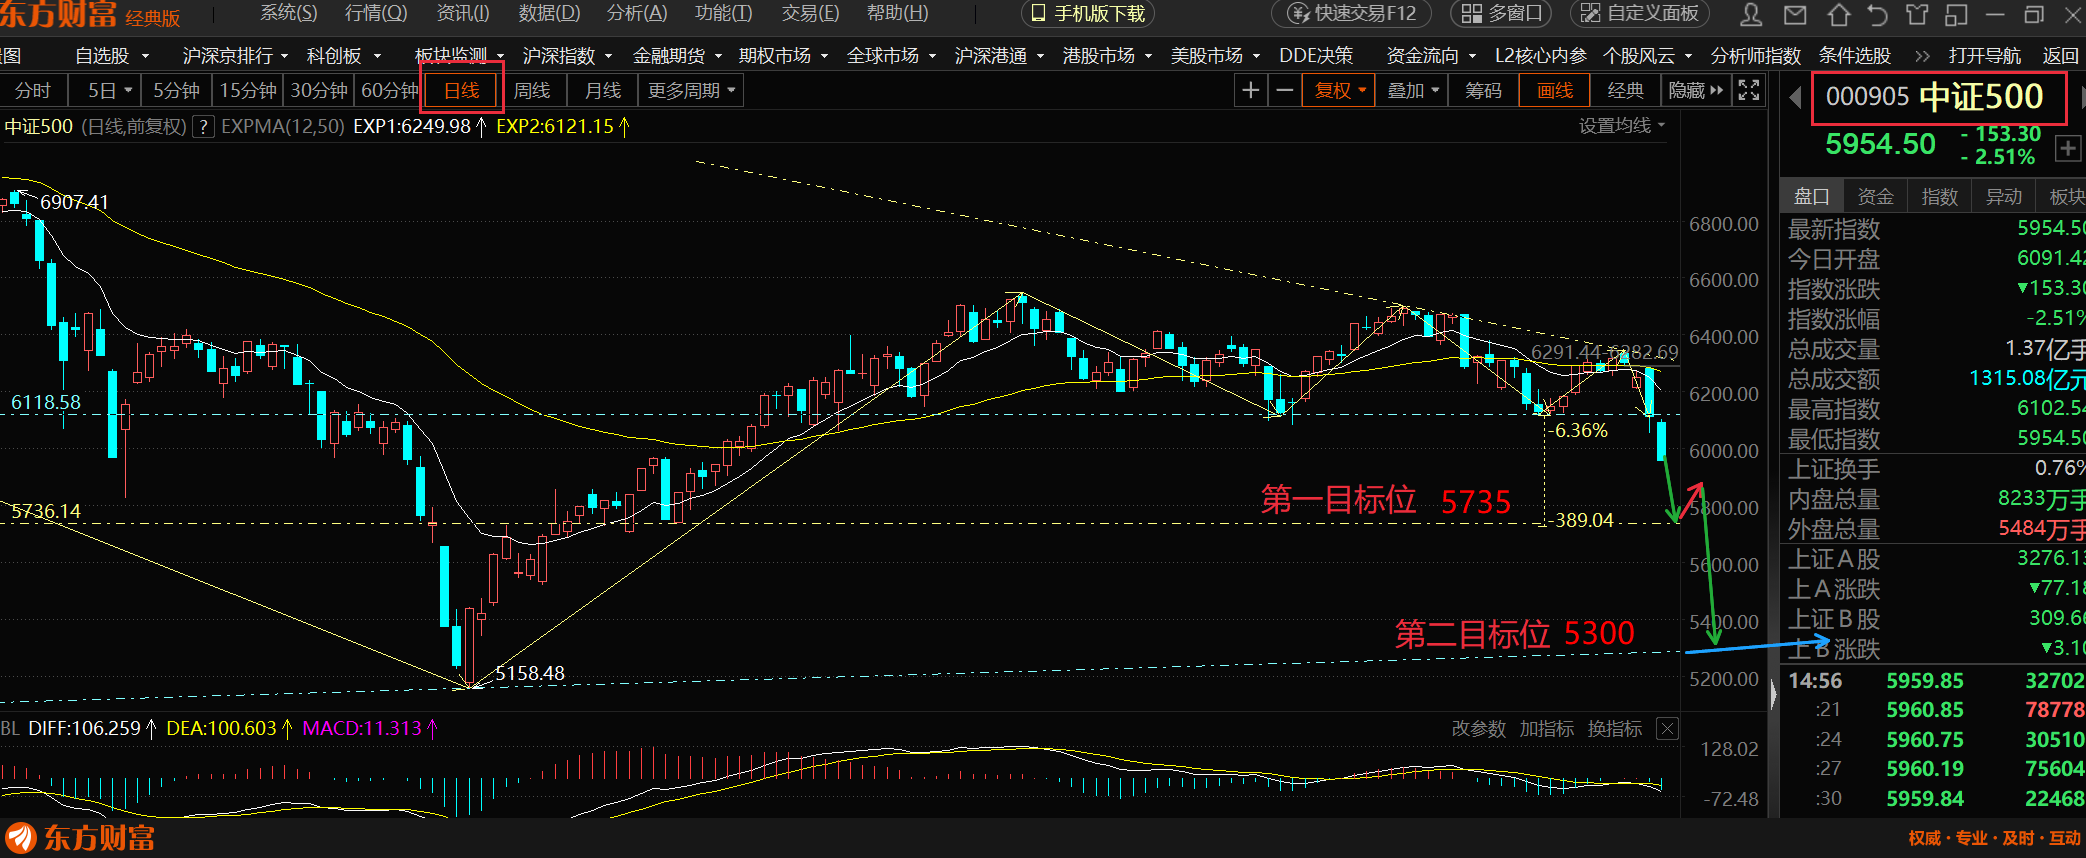Switch to 经典 classic view
The width and height of the screenshot is (2086, 858).
click(x=1626, y=91)
